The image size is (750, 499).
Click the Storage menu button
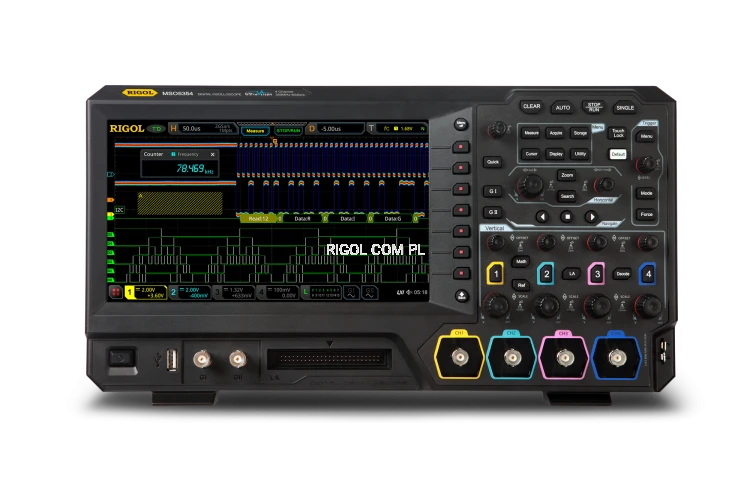coord(580,133)
